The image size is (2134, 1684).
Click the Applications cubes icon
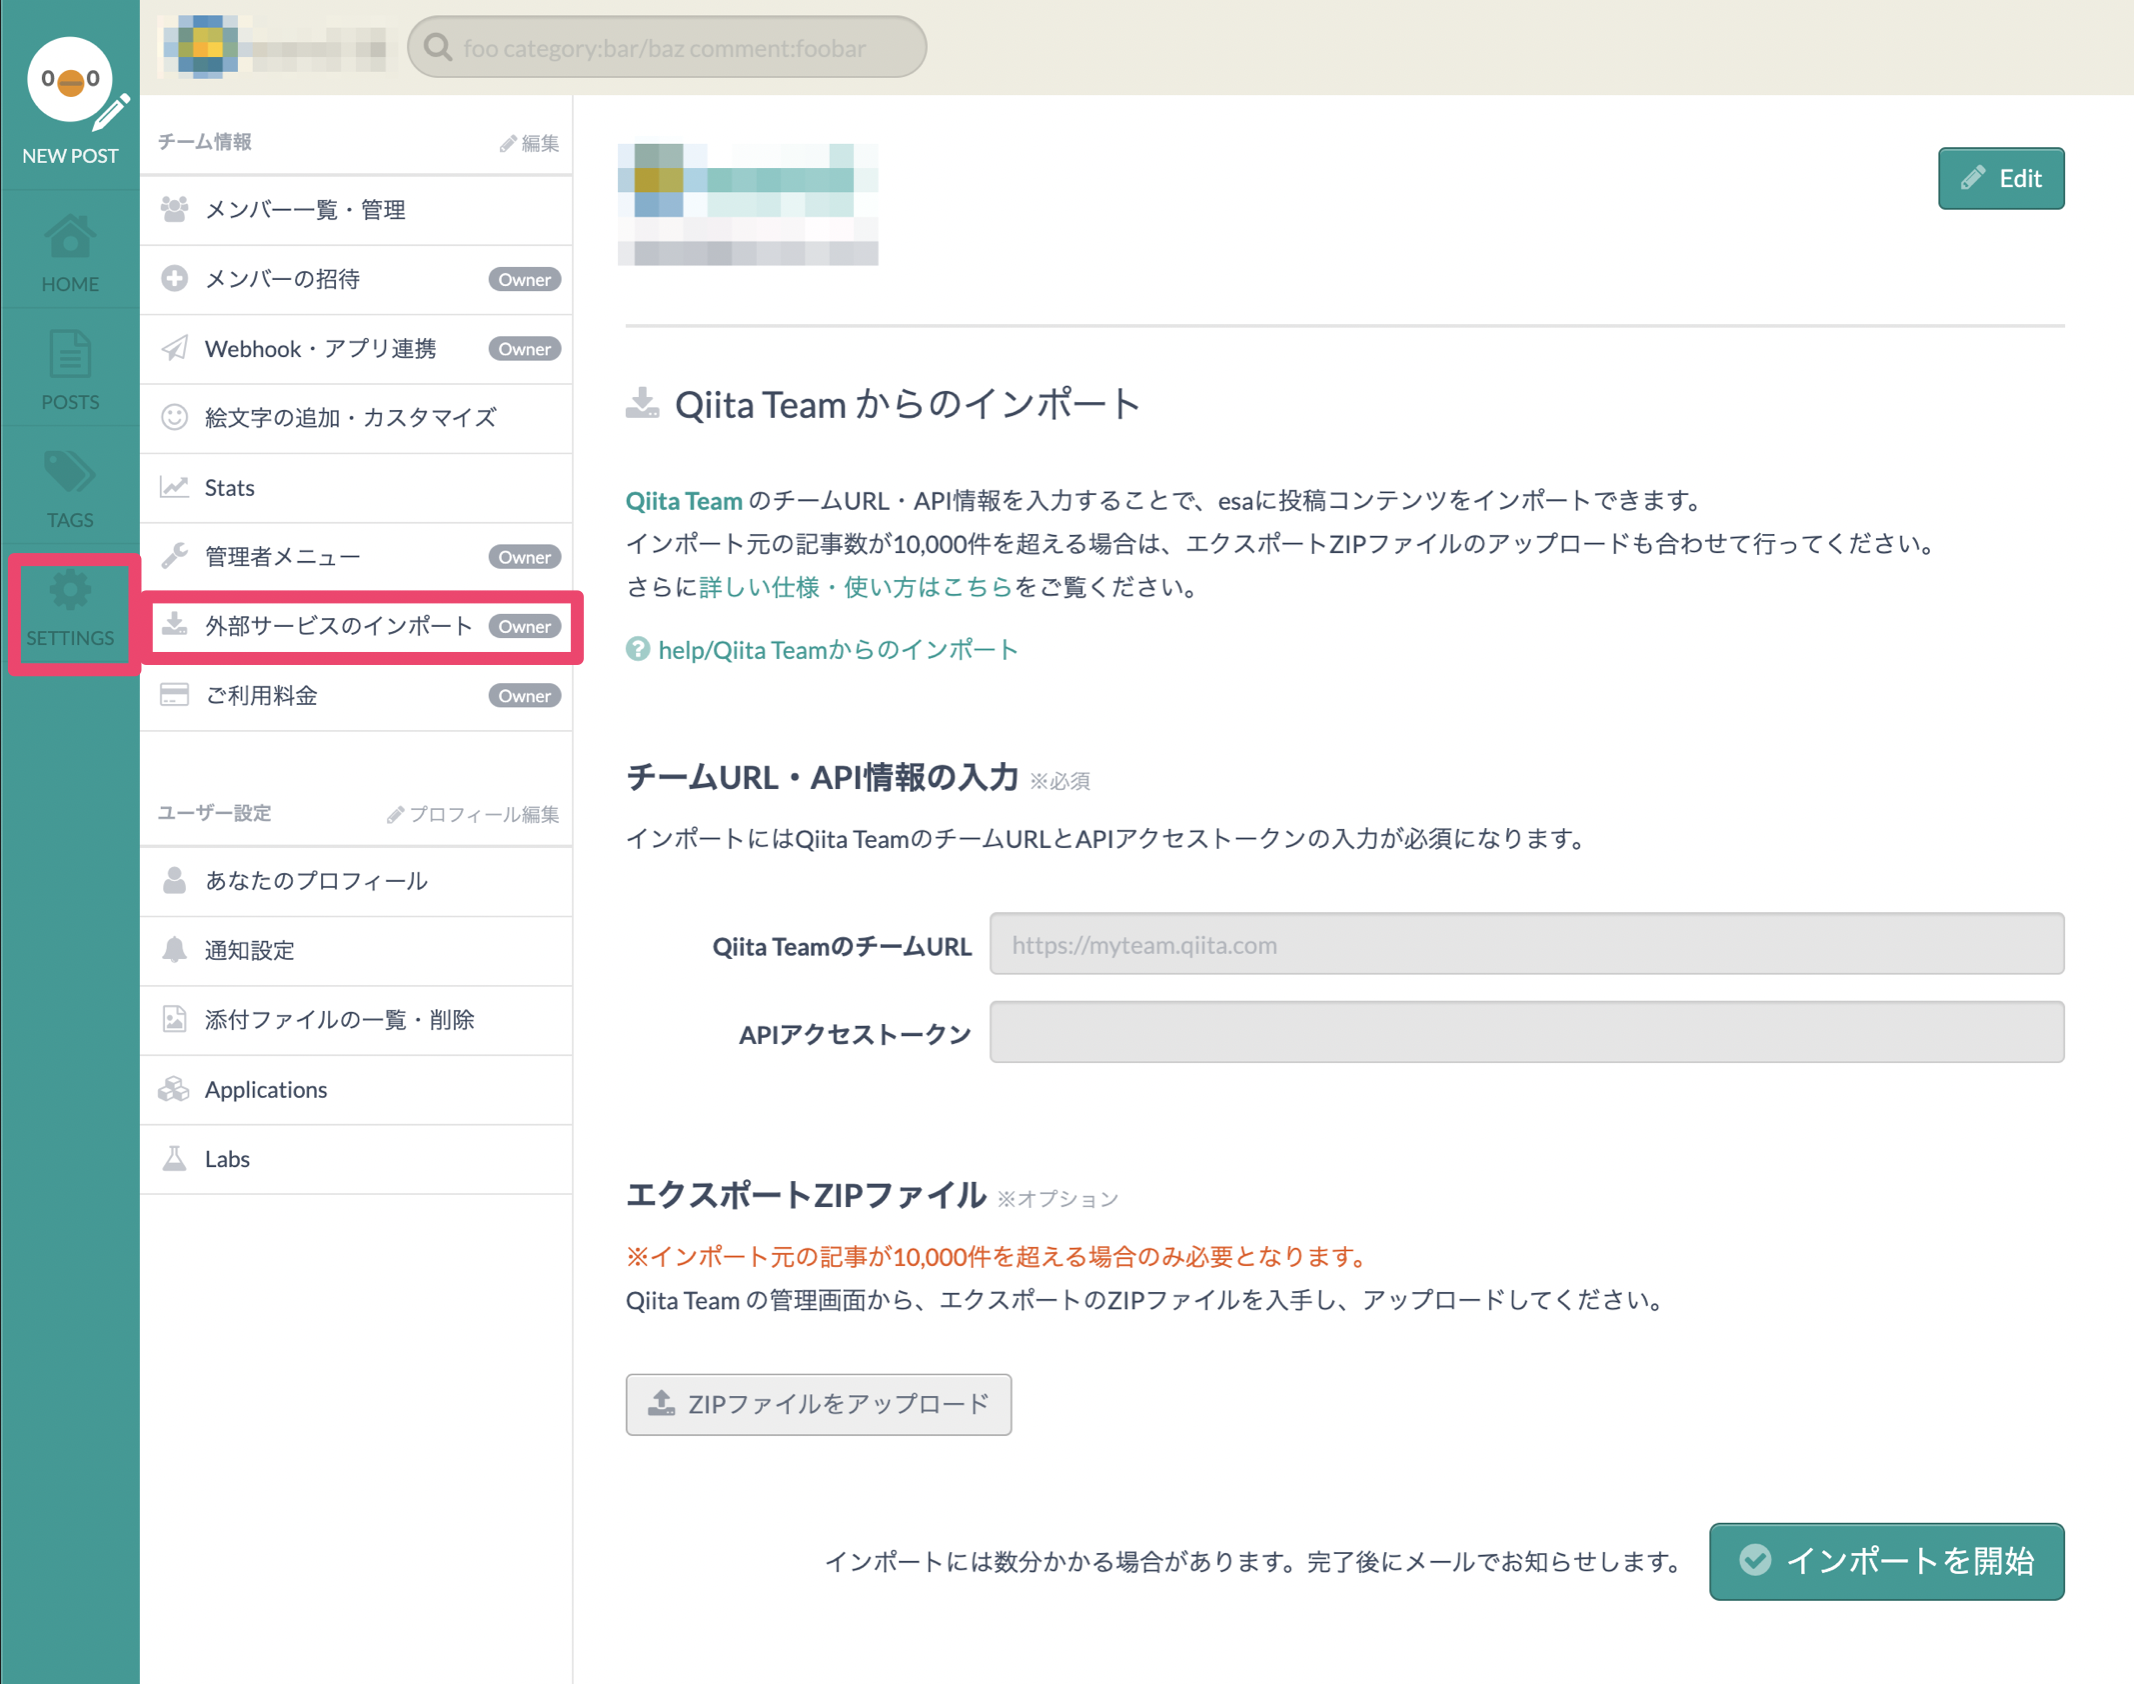coord(175,1088)
